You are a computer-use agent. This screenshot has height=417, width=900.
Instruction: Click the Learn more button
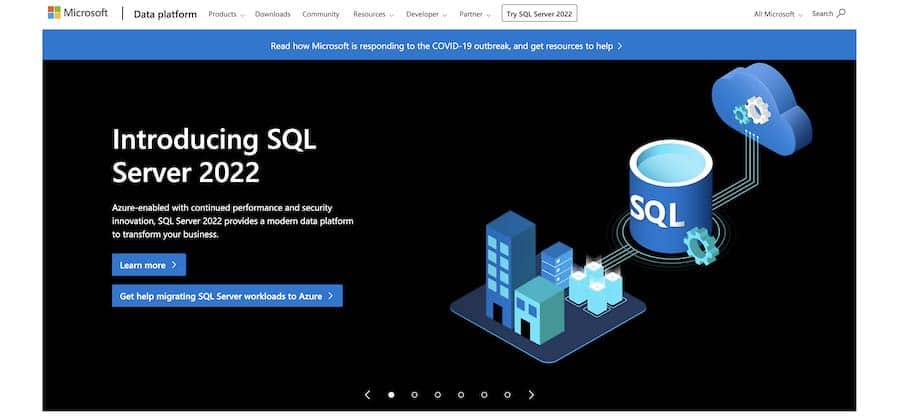(x=149, y=265)
